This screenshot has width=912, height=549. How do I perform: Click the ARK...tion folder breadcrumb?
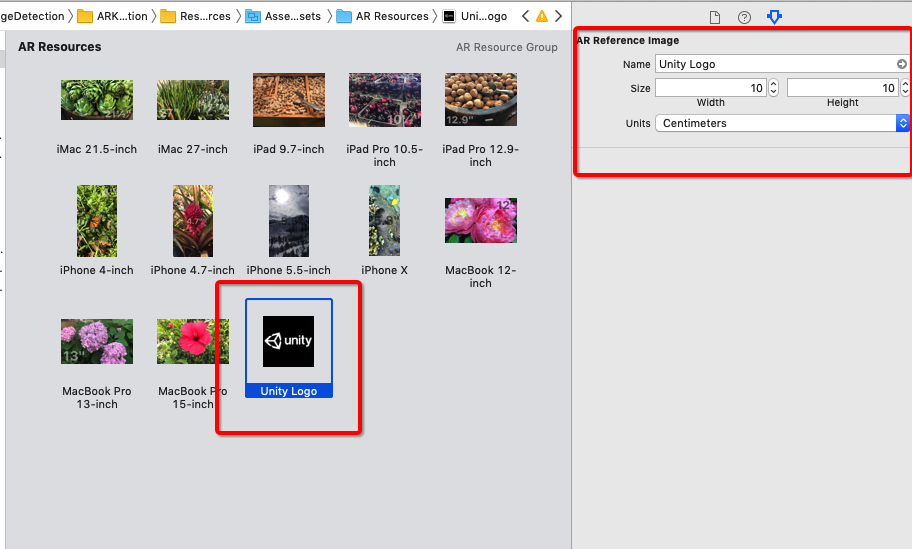click(112, 16)
